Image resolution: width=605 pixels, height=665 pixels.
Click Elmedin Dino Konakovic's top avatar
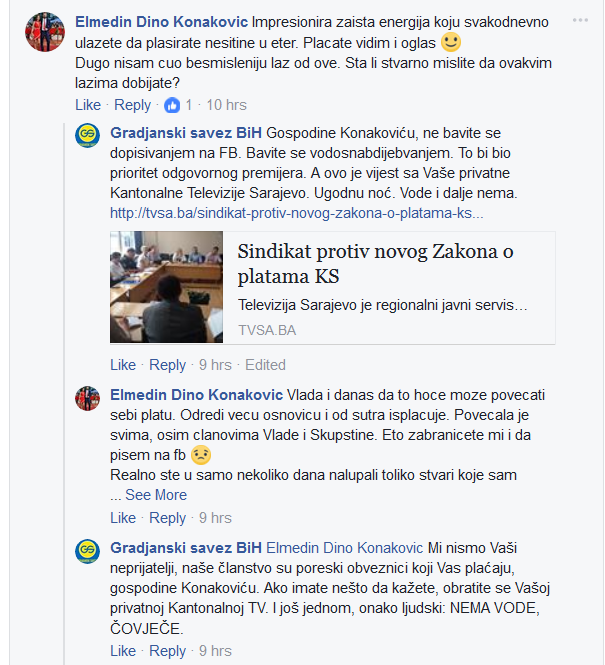(45, 32)
